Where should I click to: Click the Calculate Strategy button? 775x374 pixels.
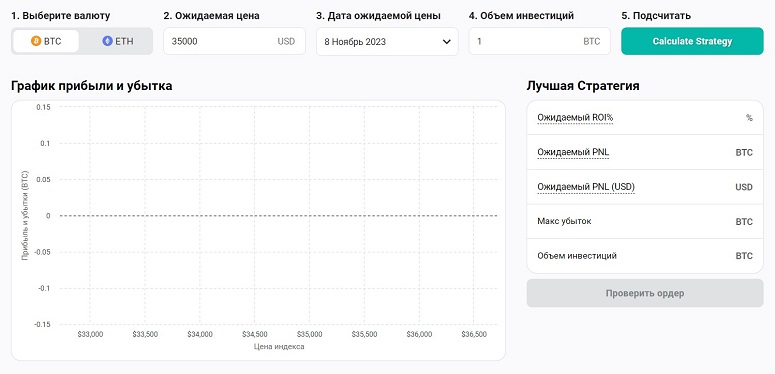[692, 41]
